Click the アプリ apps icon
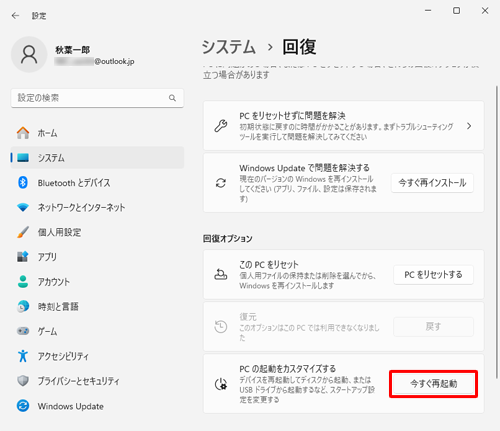The width and height of the screenshot is (500, 431). coord(23,257)
